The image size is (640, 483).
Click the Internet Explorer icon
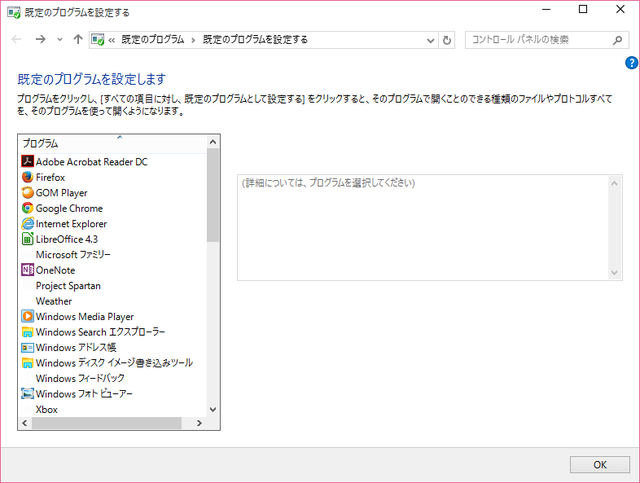pyautogui.click(x=27, y=223)
